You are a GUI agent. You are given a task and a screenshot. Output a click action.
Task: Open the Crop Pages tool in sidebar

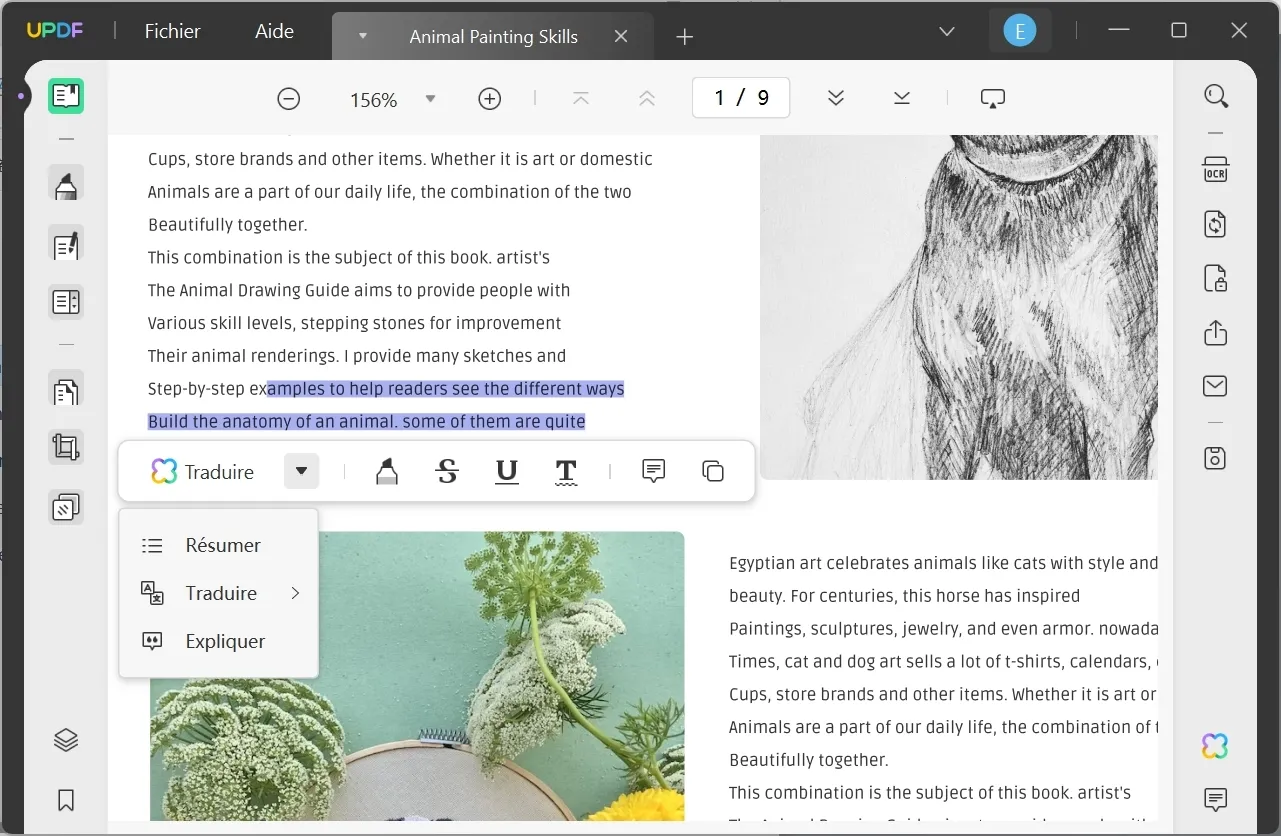point(66,447)
